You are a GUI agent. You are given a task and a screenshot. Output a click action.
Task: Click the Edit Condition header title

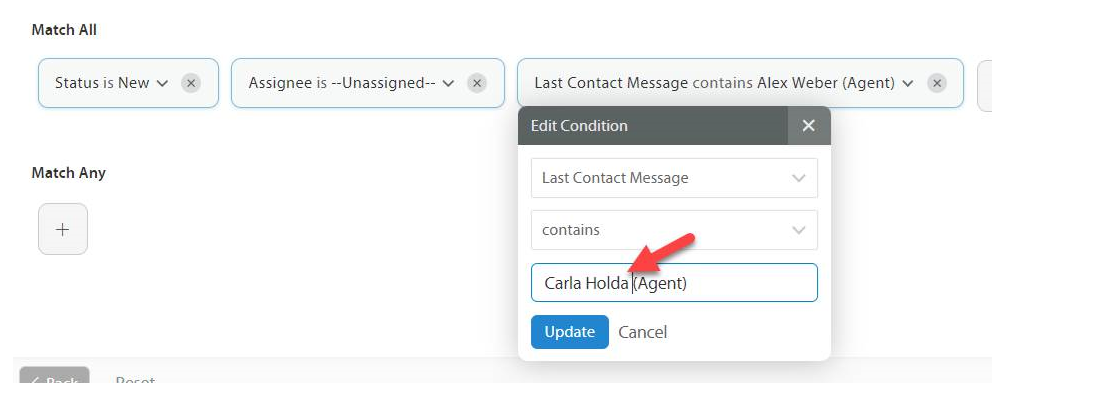(579, 126)
